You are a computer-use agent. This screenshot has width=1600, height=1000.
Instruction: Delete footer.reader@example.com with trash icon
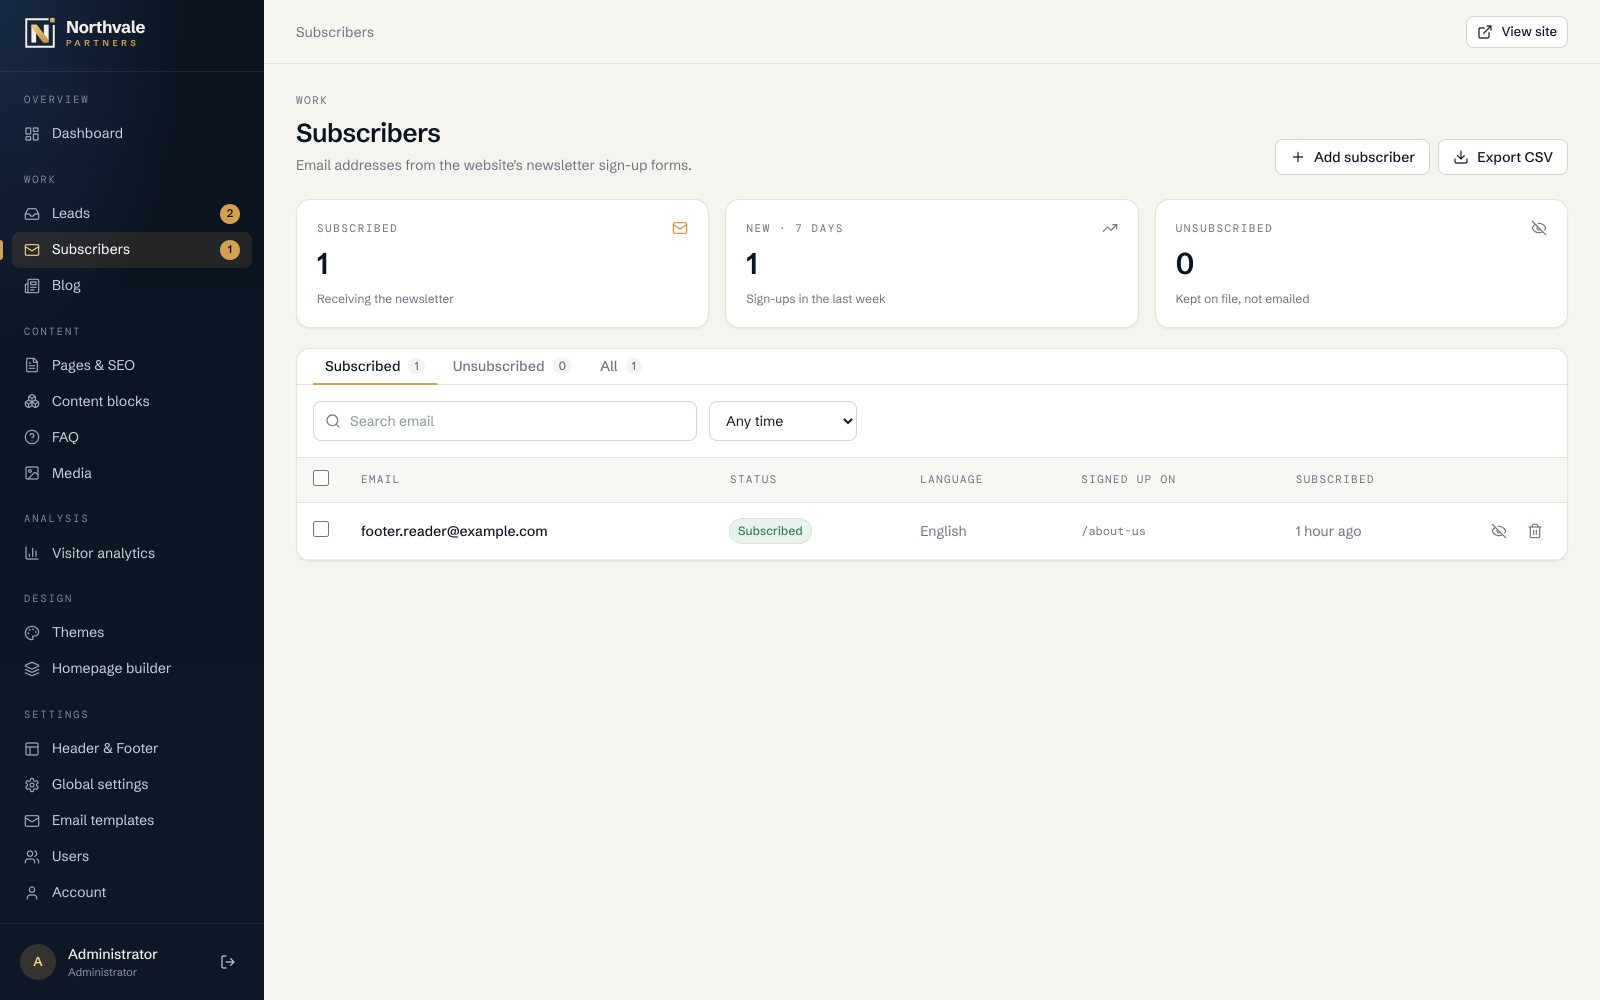click(x=1535, y=531)
